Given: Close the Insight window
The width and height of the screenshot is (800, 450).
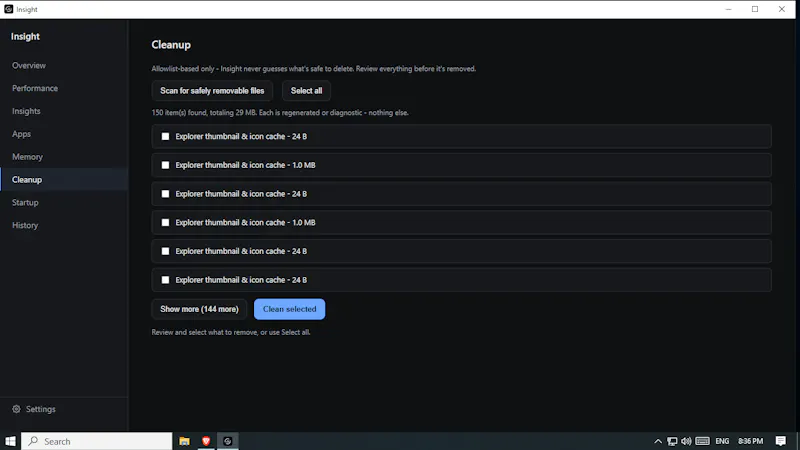Looking at the screenshot, I should click(782, 9).
